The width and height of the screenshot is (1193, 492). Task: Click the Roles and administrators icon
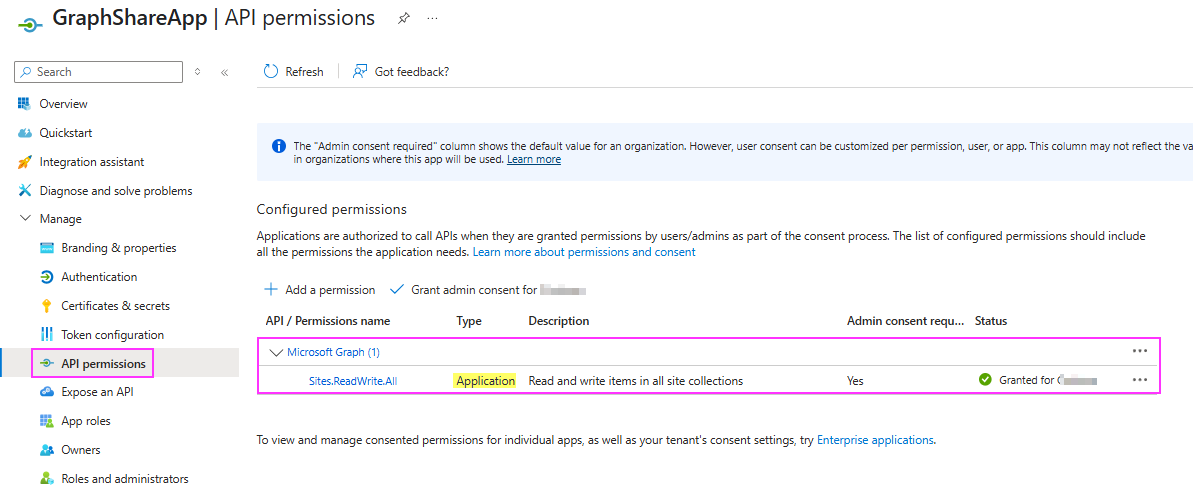click(46, 478)
